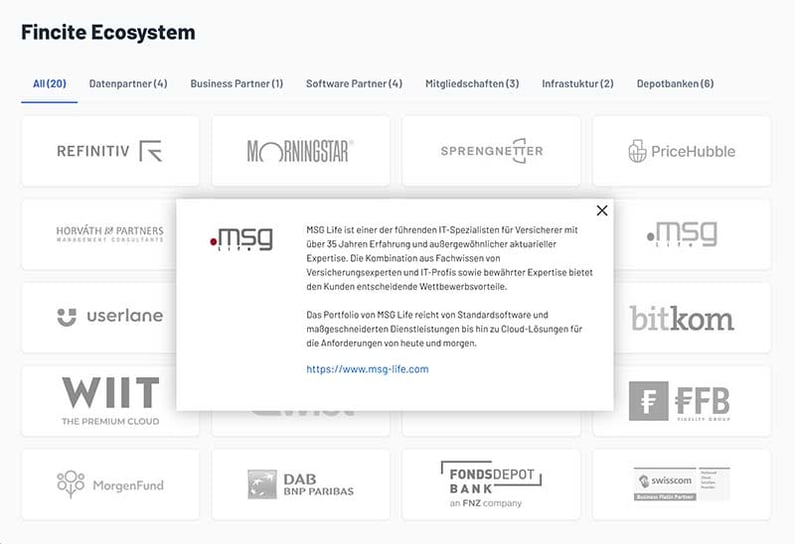The height and width of the screenshot is (544, 795).
Task: Switch to Datenpartner (4) tab
Action: coord(128,84)
